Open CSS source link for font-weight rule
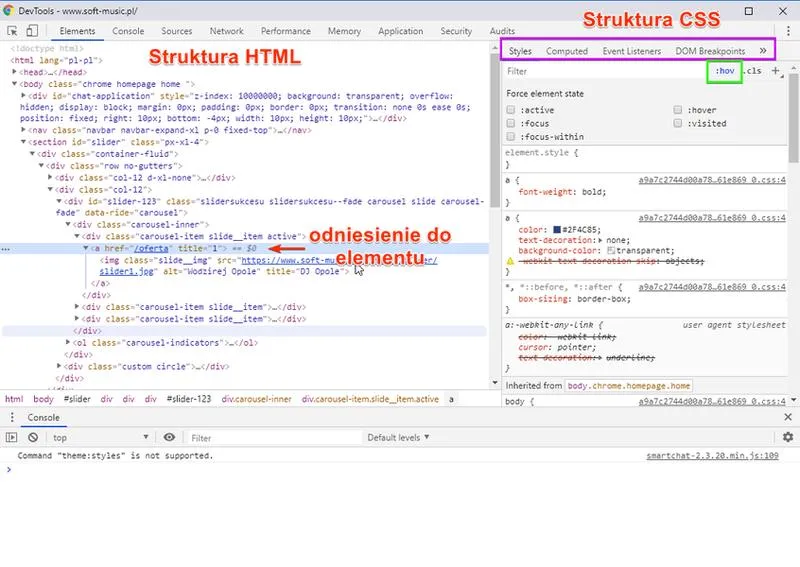The width and height of the screenshot is (800, 567). click(712, 180)
